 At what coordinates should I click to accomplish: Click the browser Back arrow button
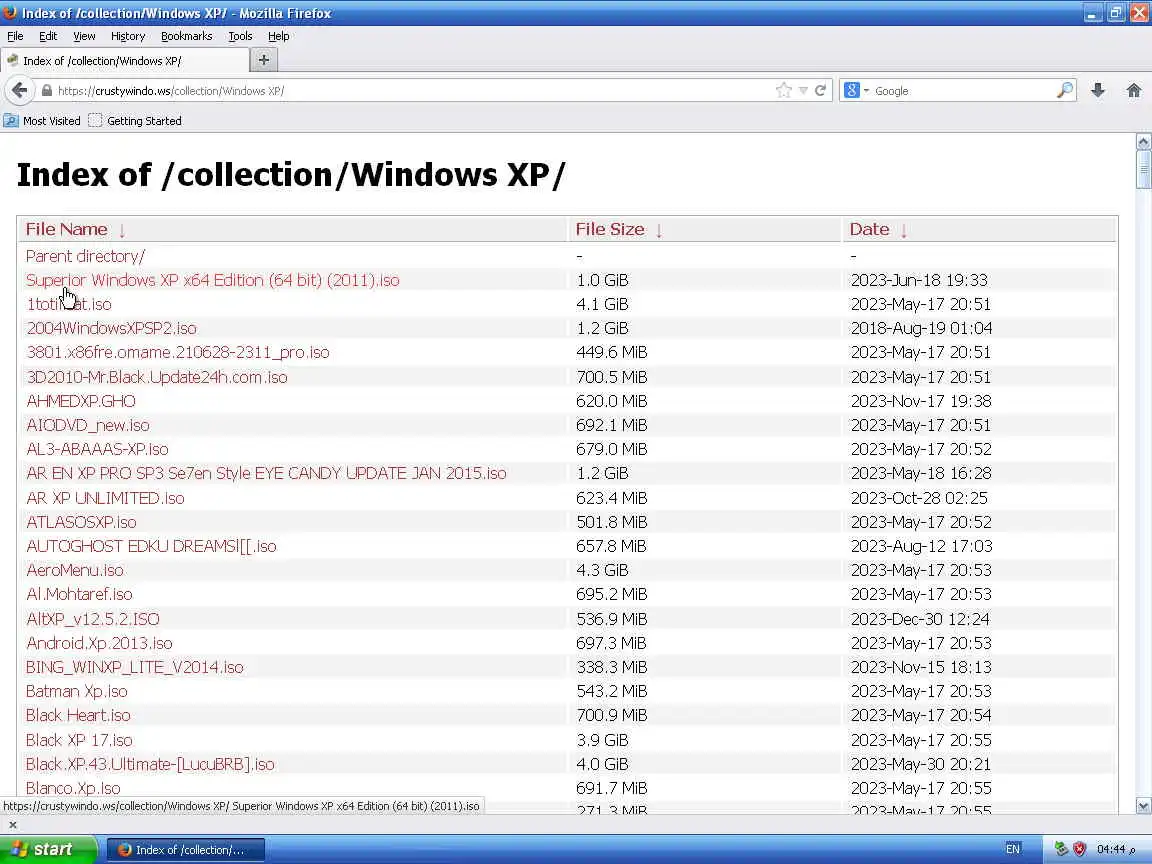(x=20, y=90)
